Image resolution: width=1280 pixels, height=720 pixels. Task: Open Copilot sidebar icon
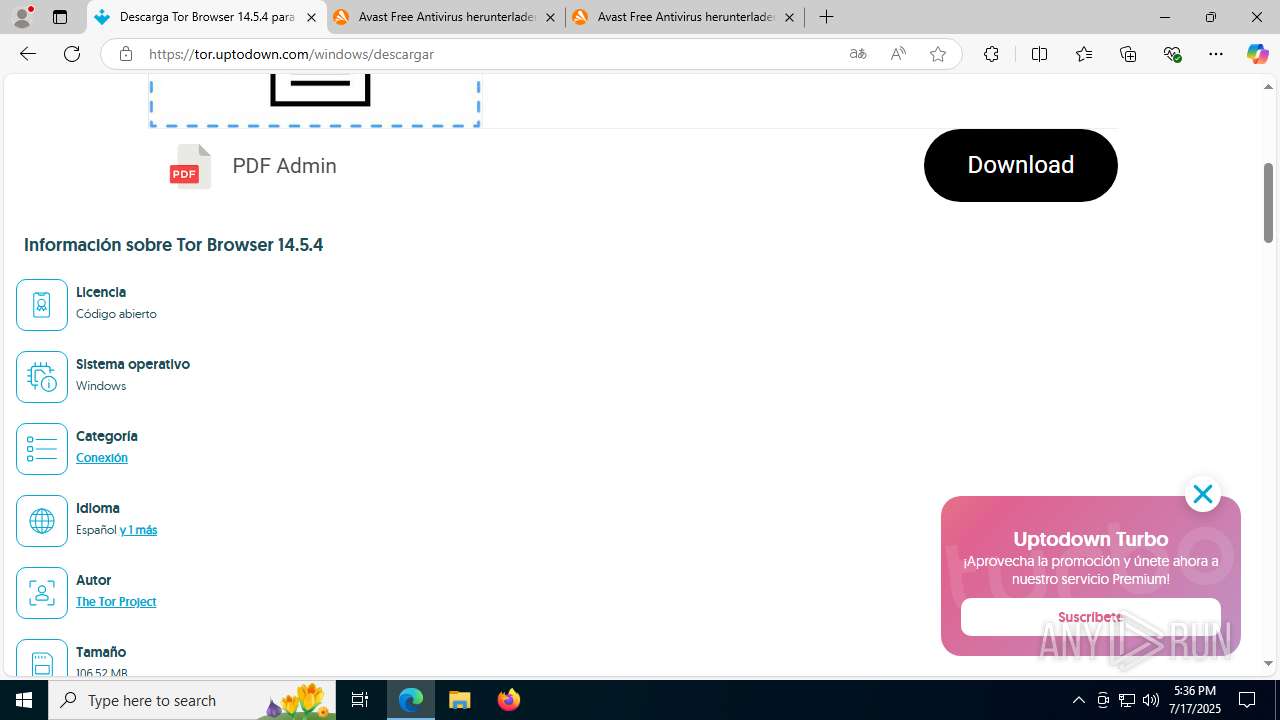[1257, 54]
